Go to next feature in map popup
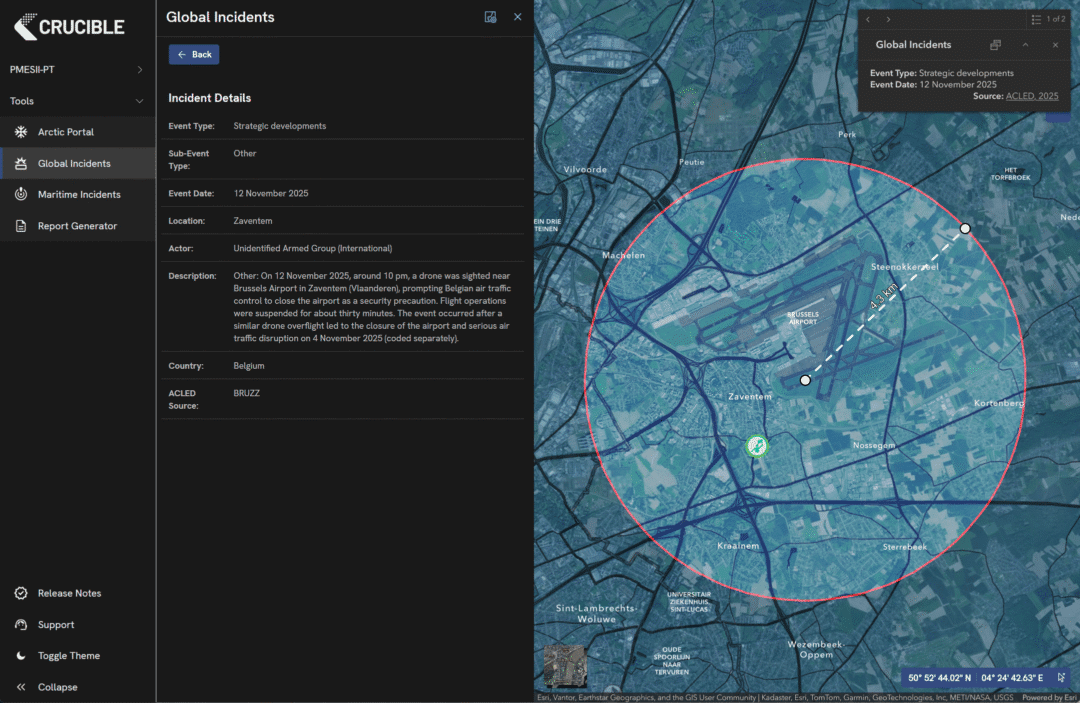 pyautogui.click(x=888, y=19)
